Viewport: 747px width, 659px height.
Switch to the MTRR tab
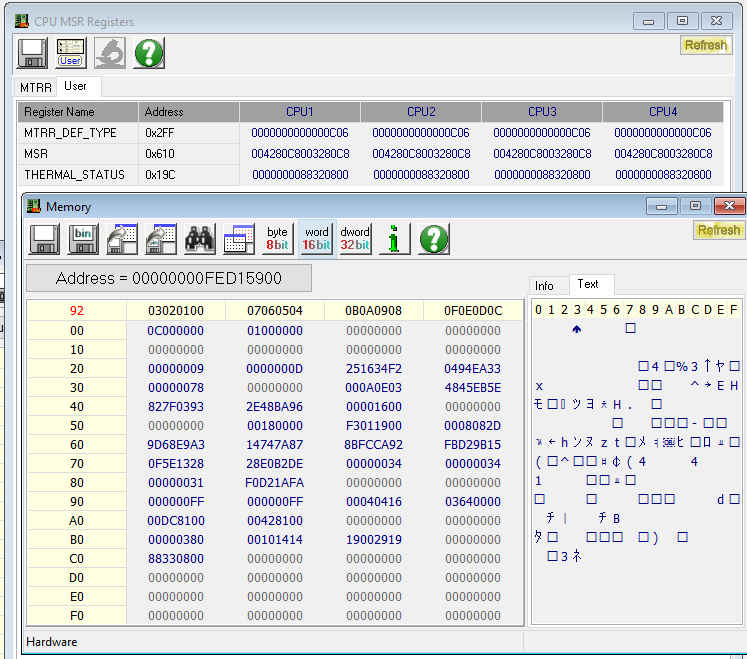coord(35,88)
